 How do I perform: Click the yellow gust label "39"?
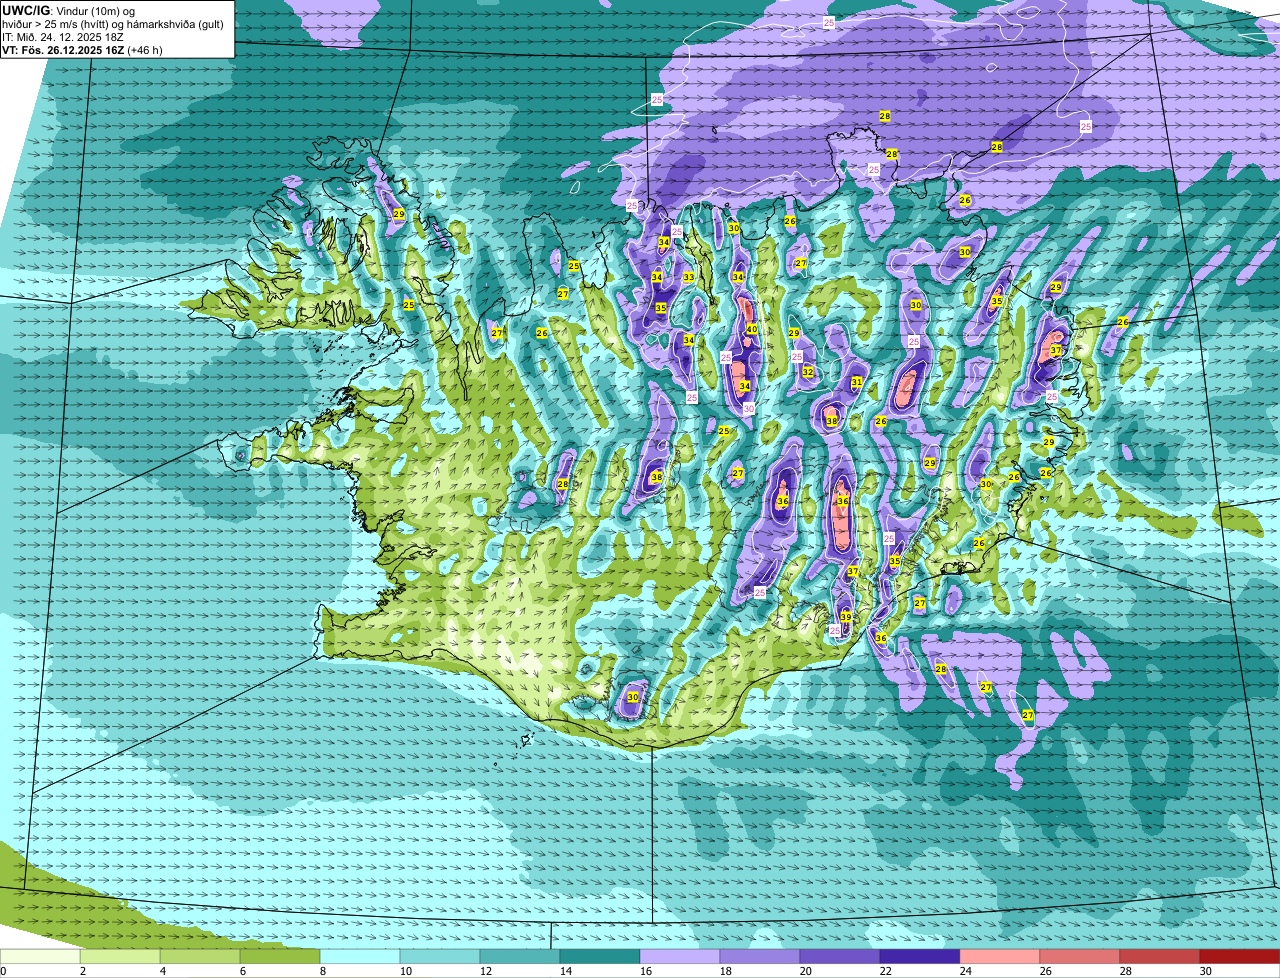[846, 617]
